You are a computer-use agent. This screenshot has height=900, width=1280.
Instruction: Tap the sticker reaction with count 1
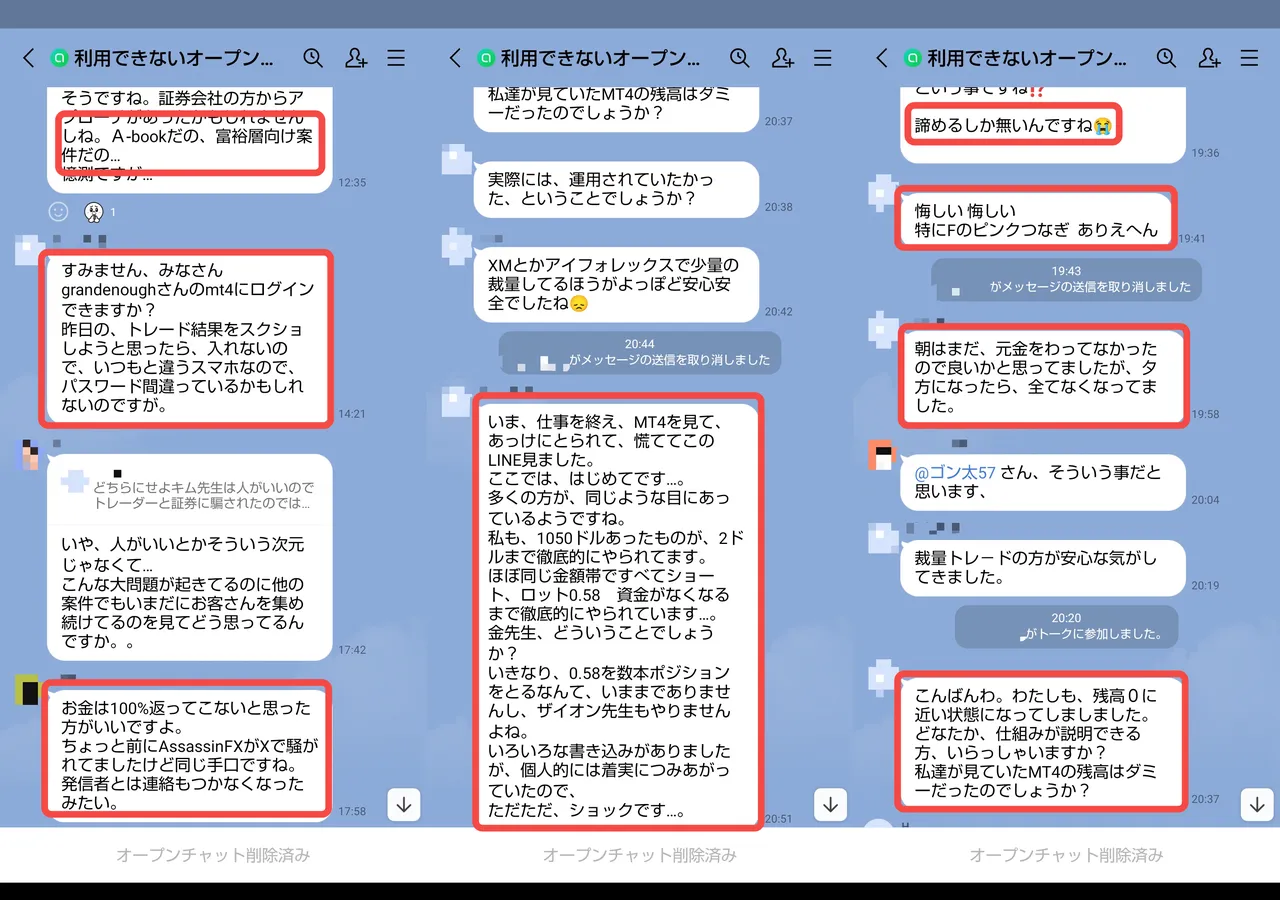click(x=94, y=212)
